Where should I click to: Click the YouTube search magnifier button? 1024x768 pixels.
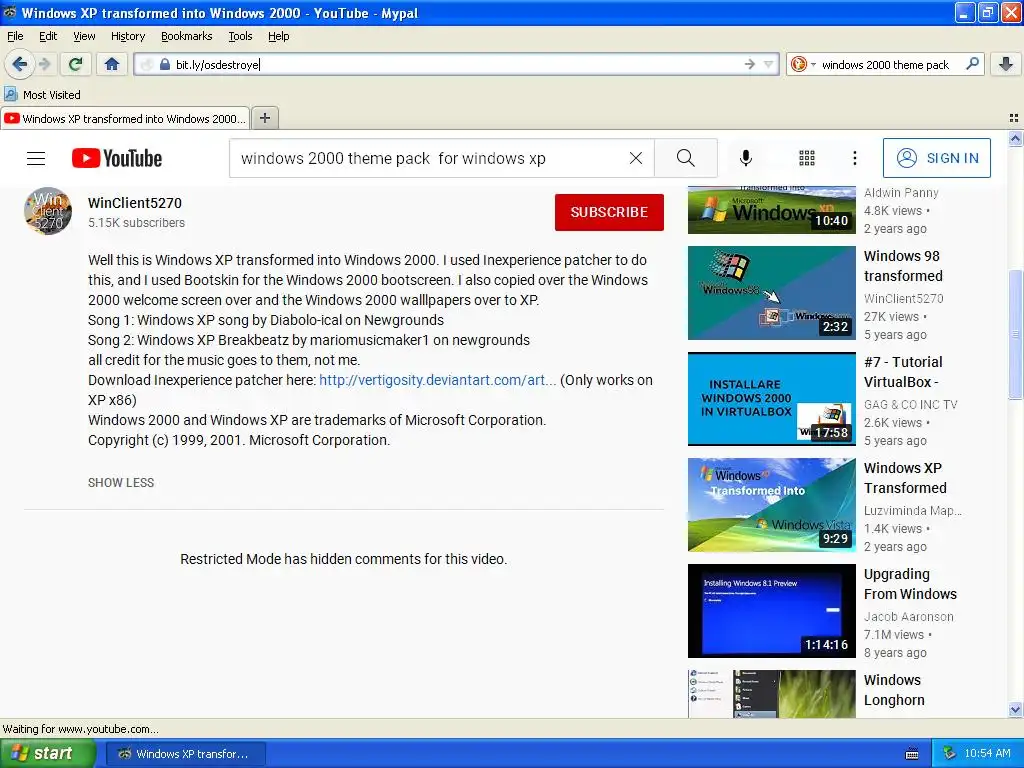tap(686, 158)
